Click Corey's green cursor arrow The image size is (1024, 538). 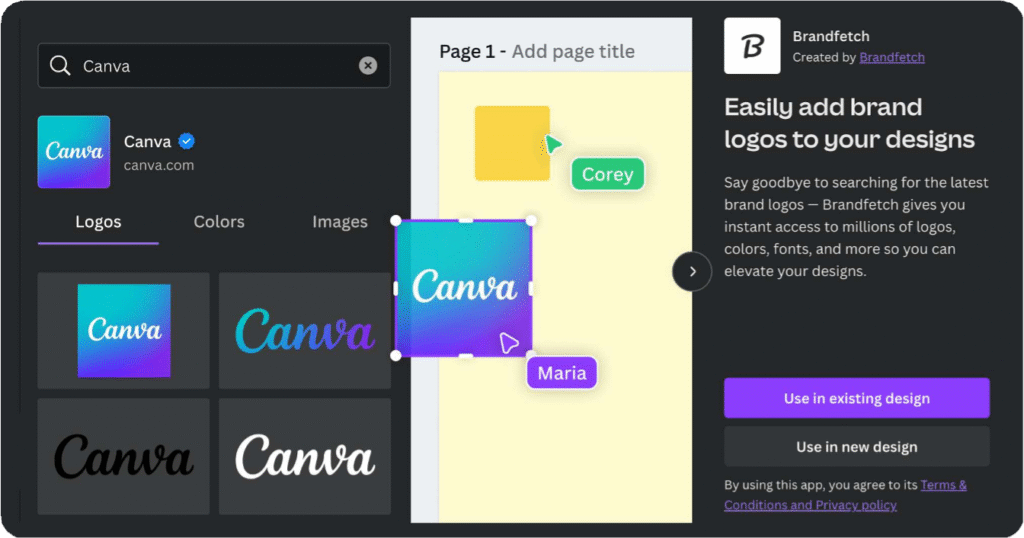coord(553,144)
